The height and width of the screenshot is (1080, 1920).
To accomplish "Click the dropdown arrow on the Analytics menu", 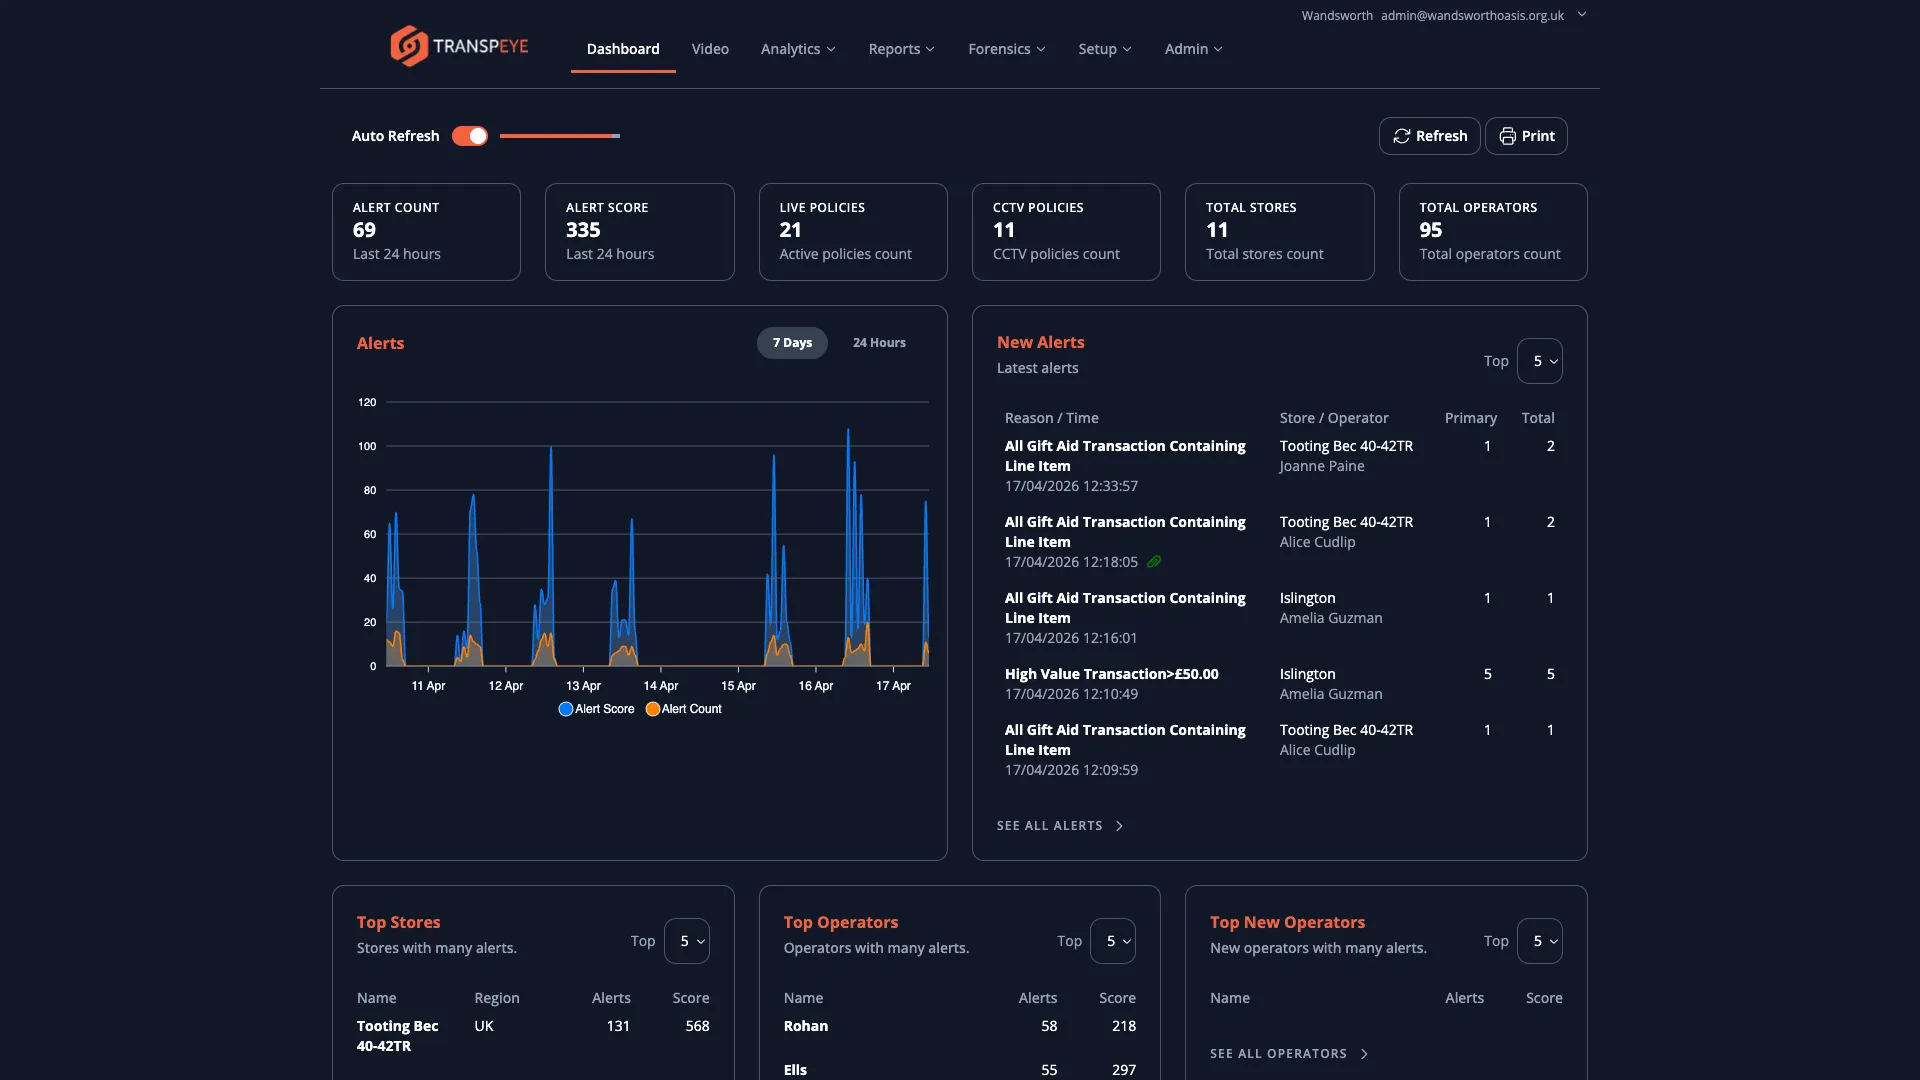I will pyautogui.click(x=830, y=49).
